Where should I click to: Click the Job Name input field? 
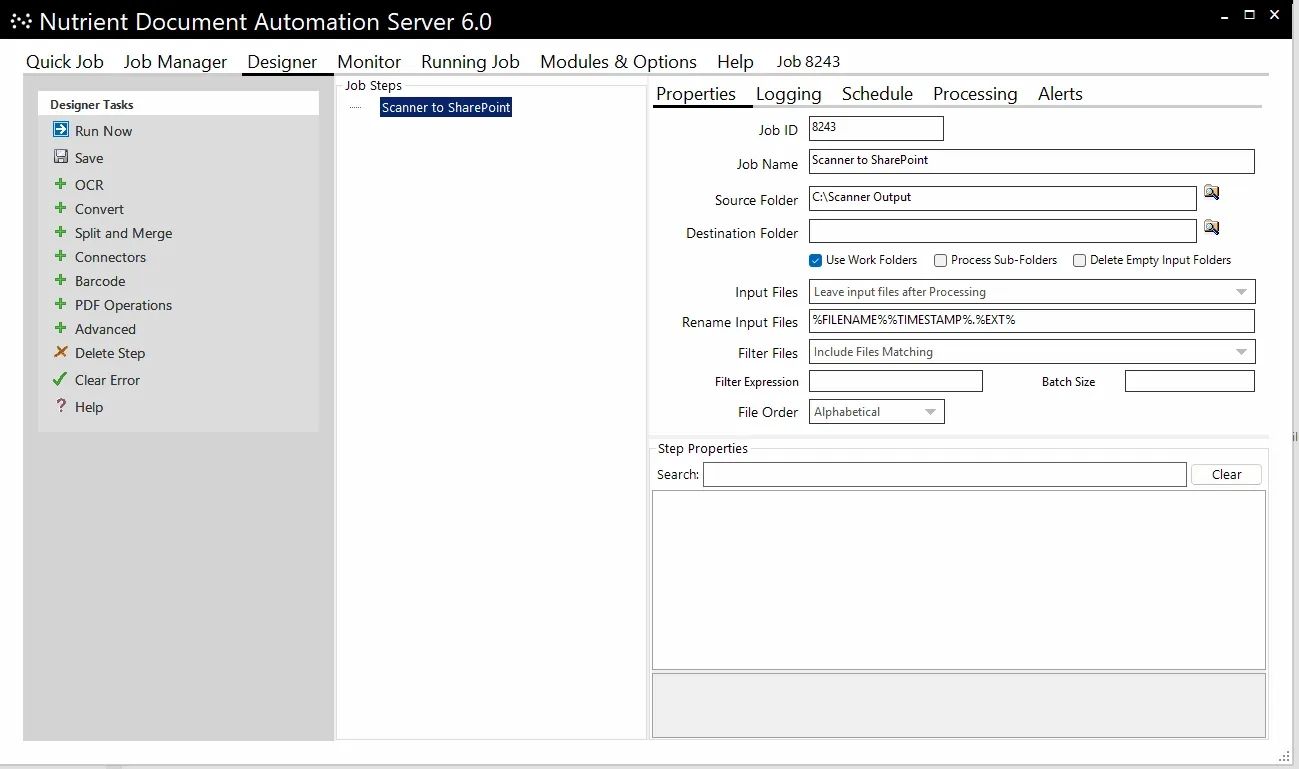point(1032,161)
